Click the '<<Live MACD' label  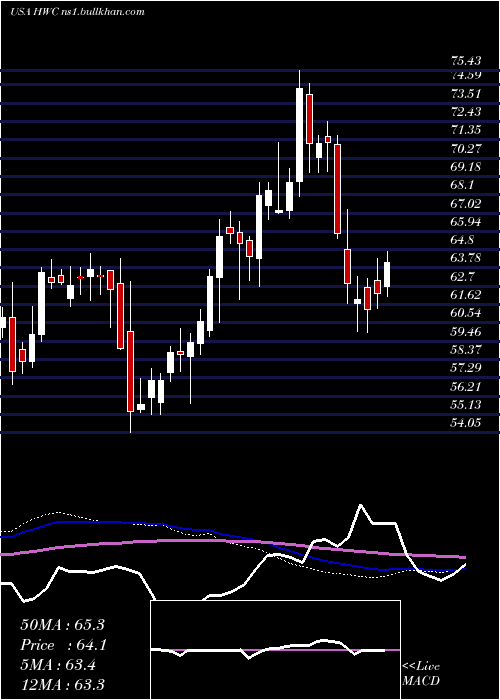[421, 674]
